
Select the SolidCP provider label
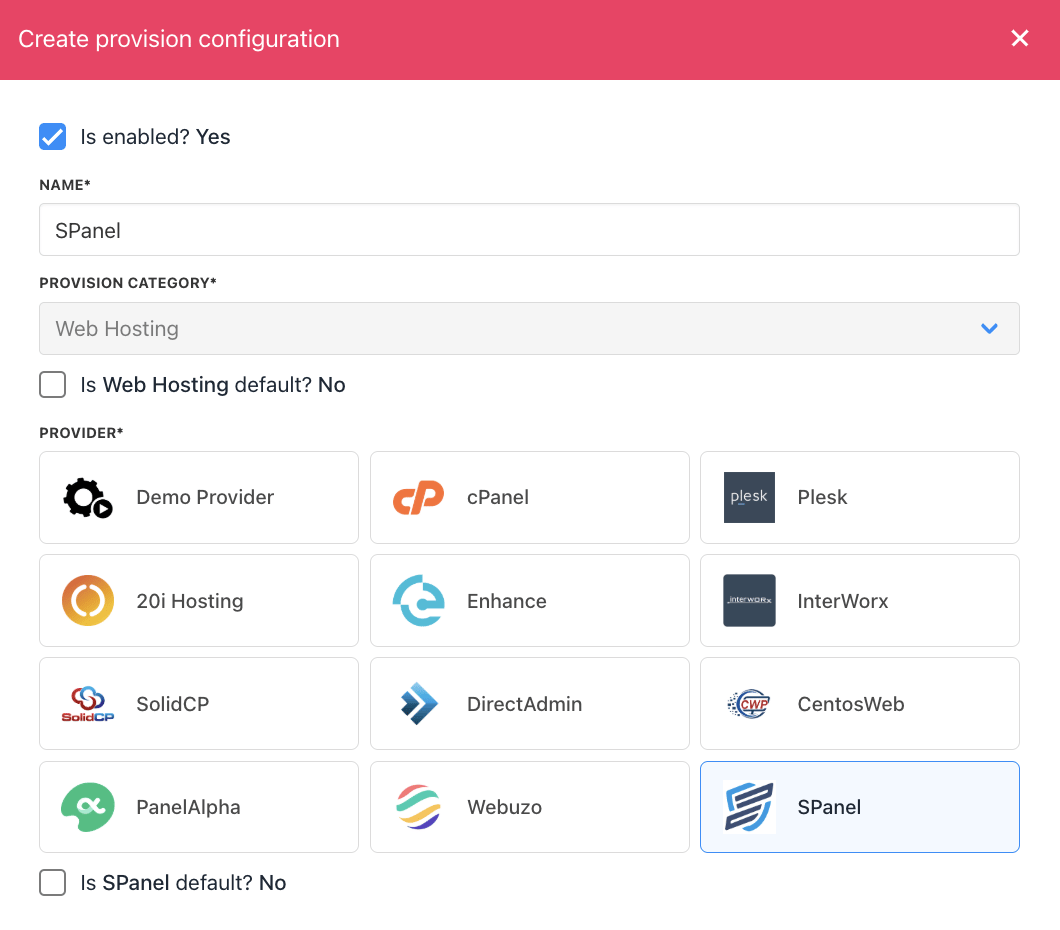point(172,704)
